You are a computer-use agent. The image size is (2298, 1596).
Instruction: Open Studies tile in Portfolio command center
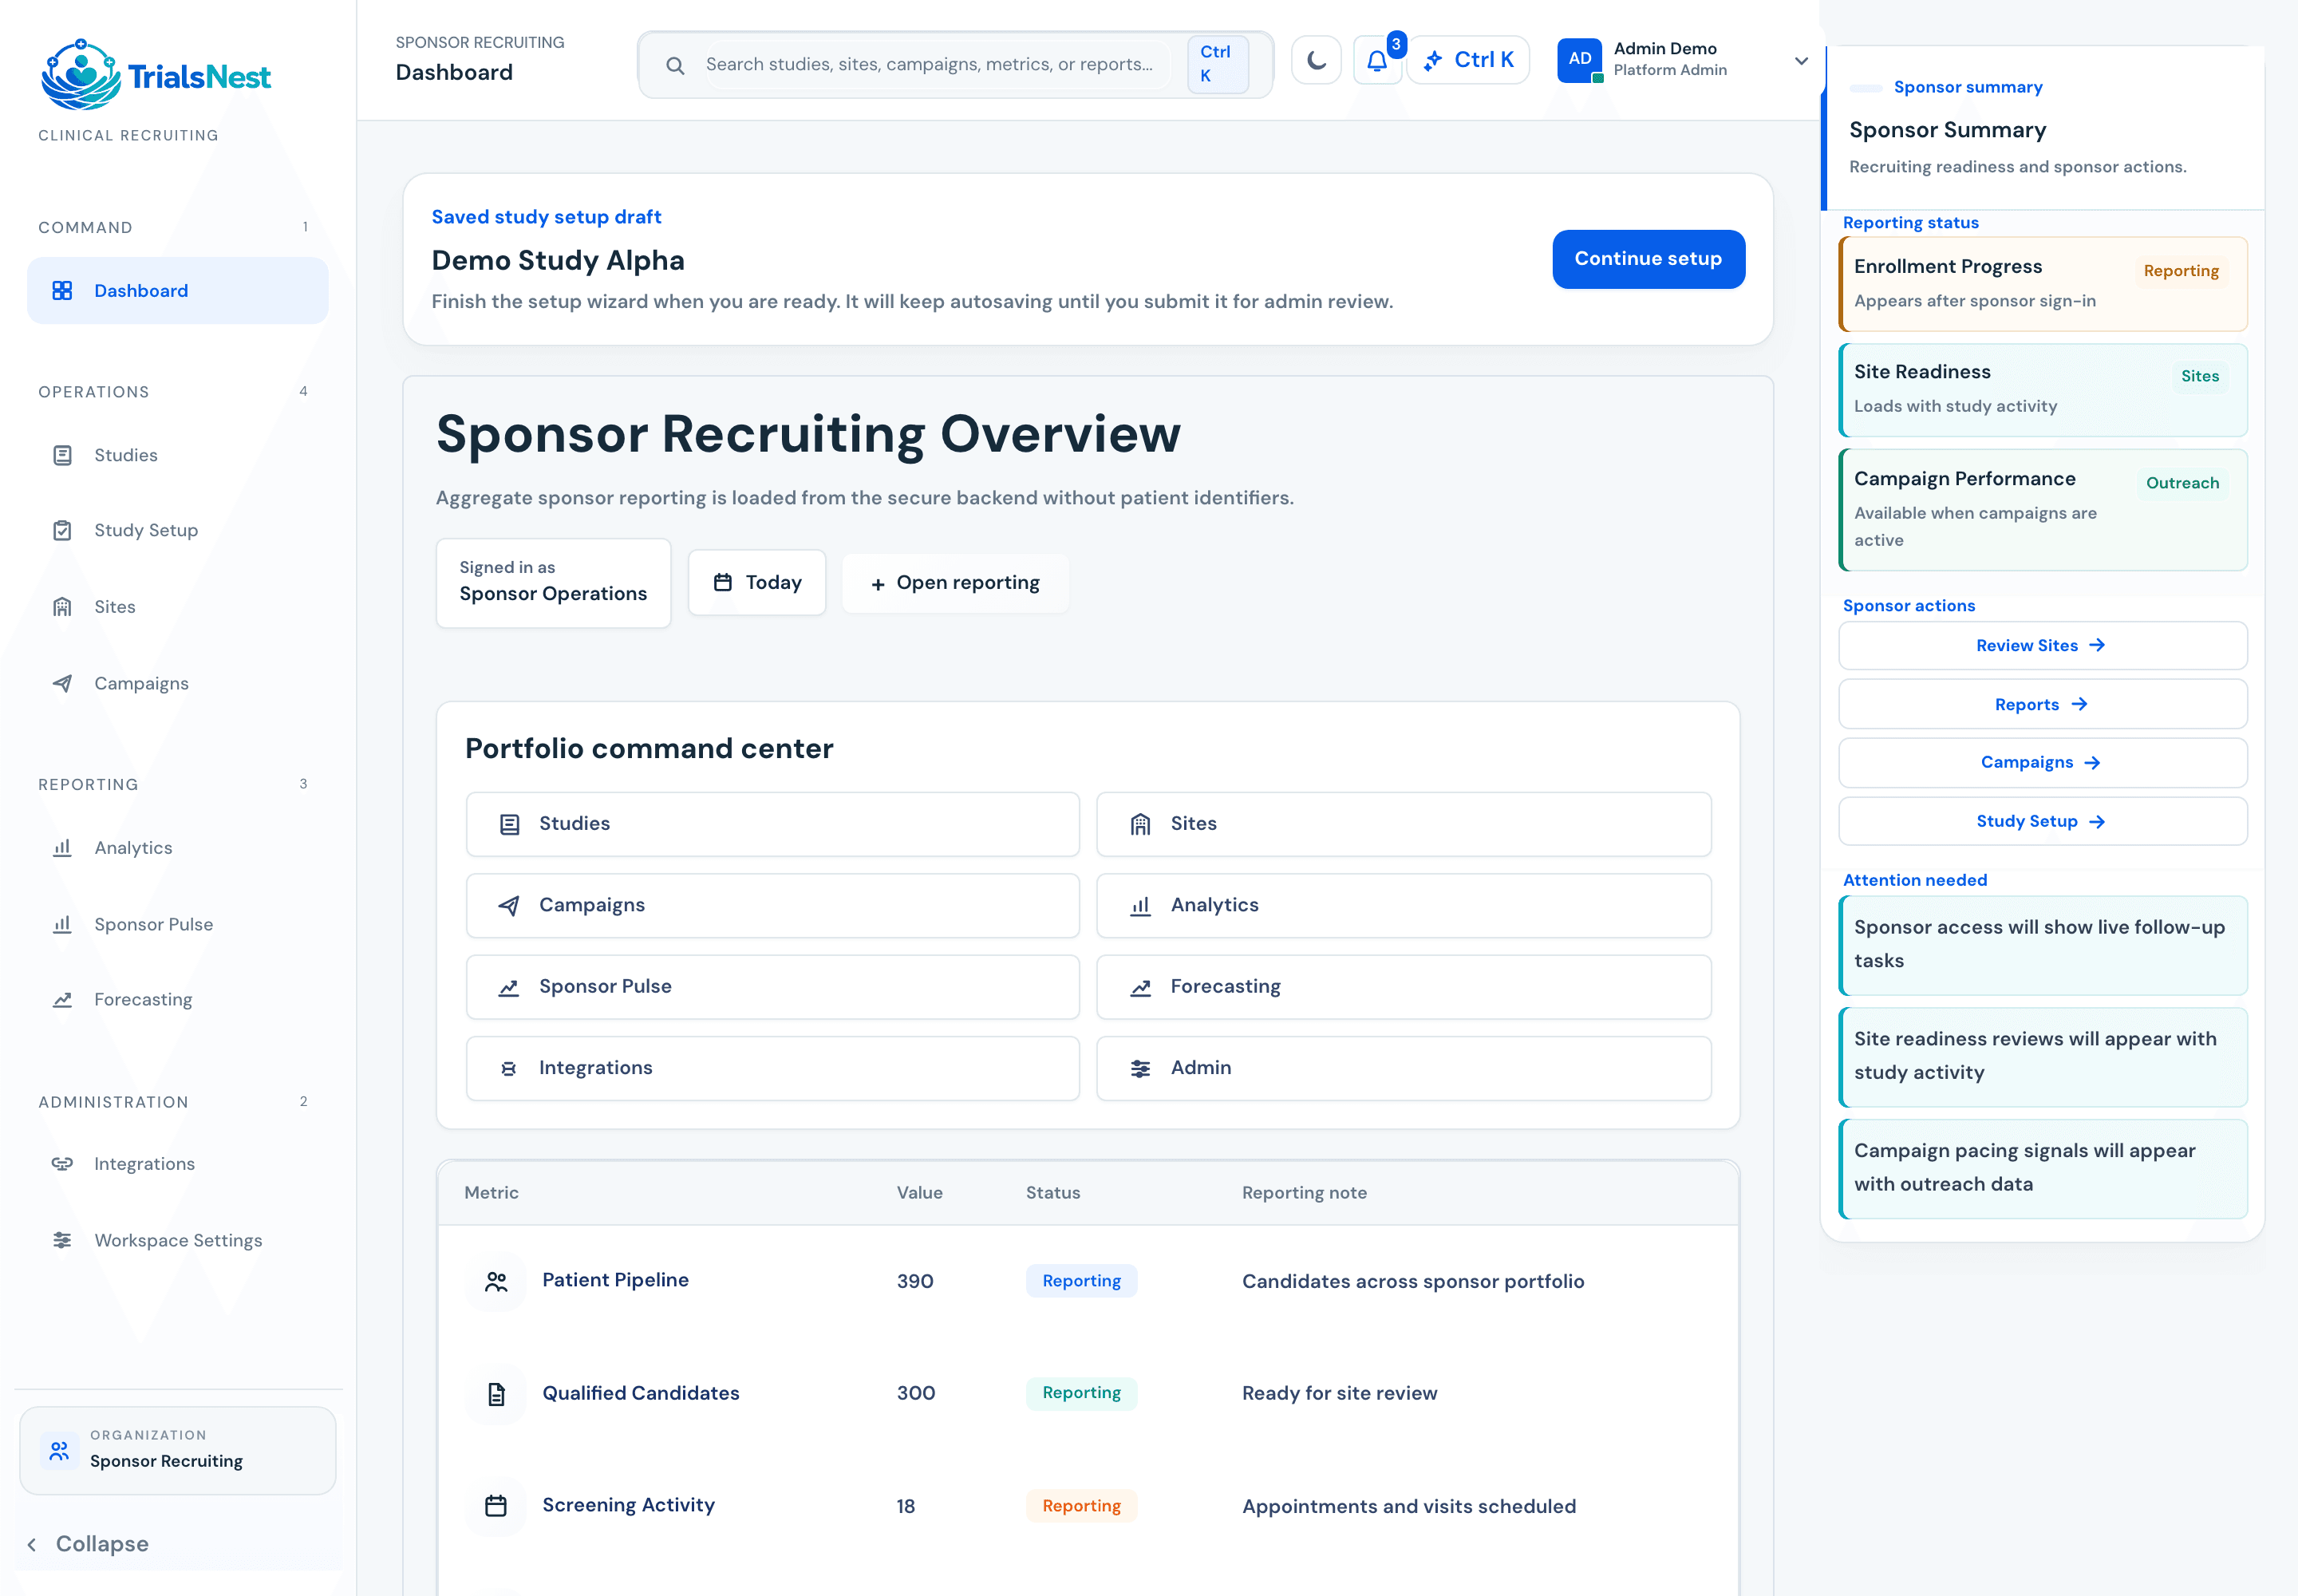tap(772, 824)
